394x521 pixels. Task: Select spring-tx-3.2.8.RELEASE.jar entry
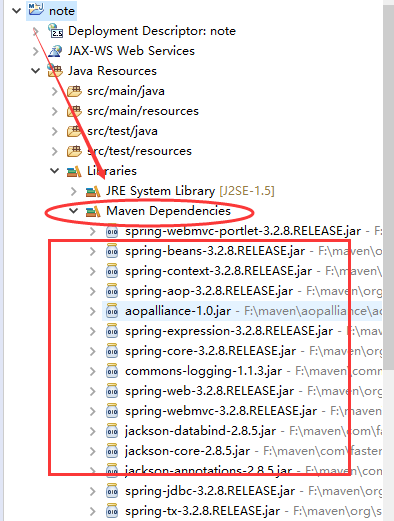203,511
